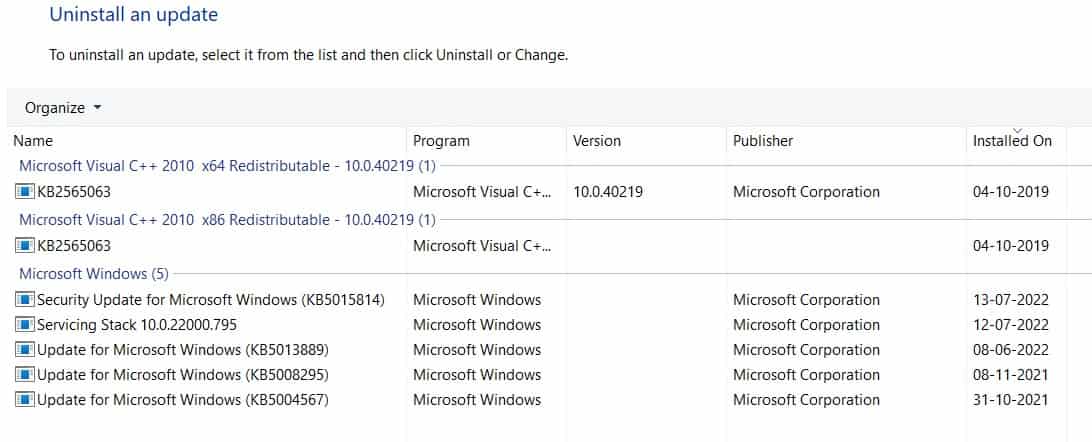Screen dimensions: 1092x442
Task: Sort by the Installed On column
Action: click(x=1012, y=141)
